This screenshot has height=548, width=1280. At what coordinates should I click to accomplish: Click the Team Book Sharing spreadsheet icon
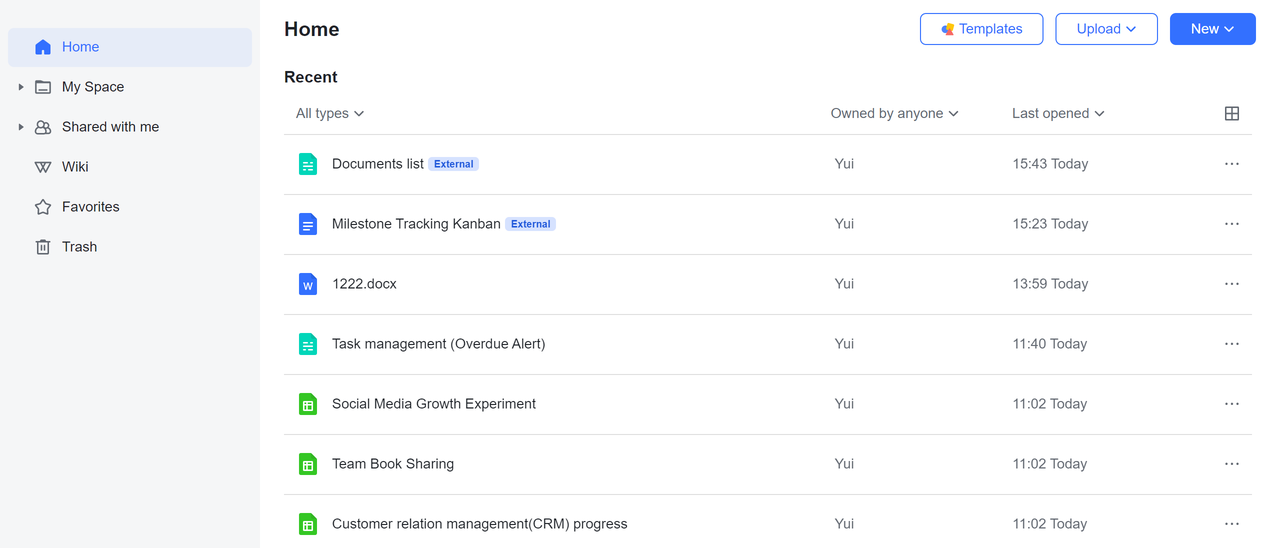pos(308,464)
